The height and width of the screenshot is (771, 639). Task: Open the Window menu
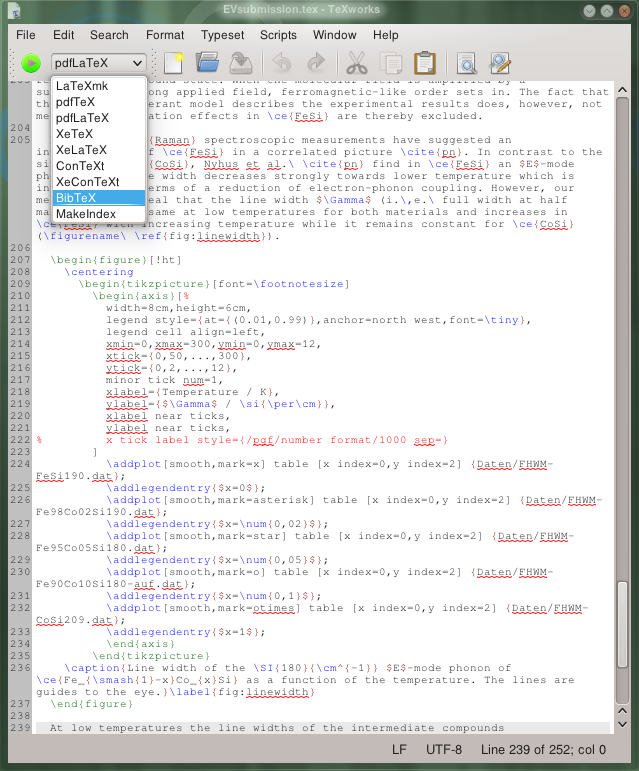(x=334, y=35)
